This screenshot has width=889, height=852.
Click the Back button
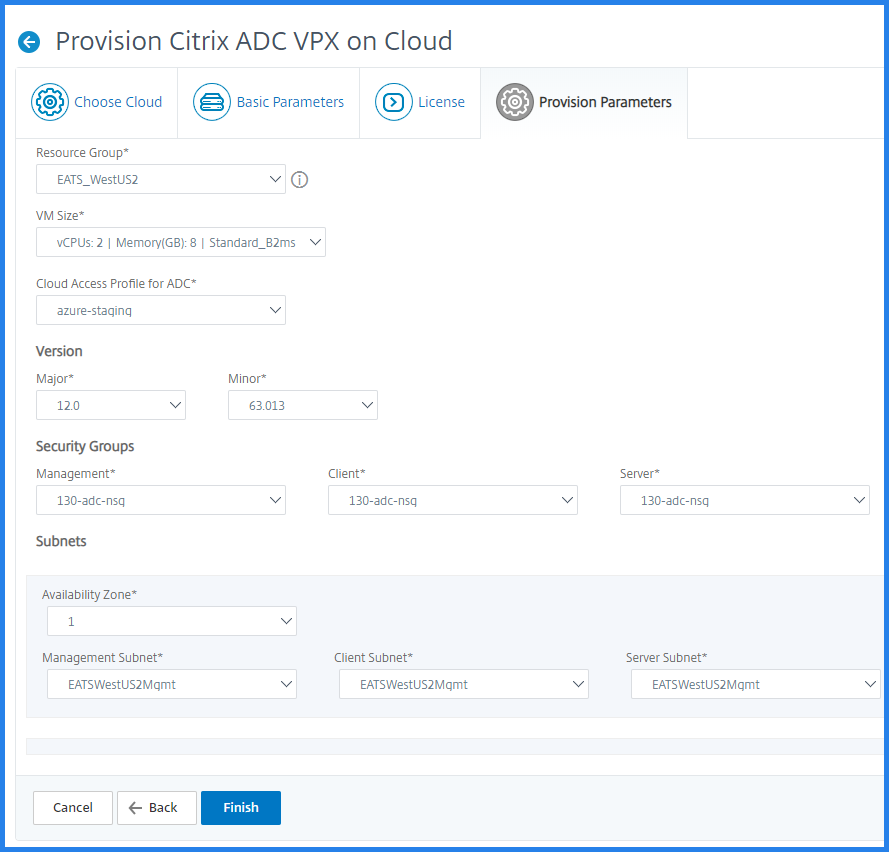[157, 808]
